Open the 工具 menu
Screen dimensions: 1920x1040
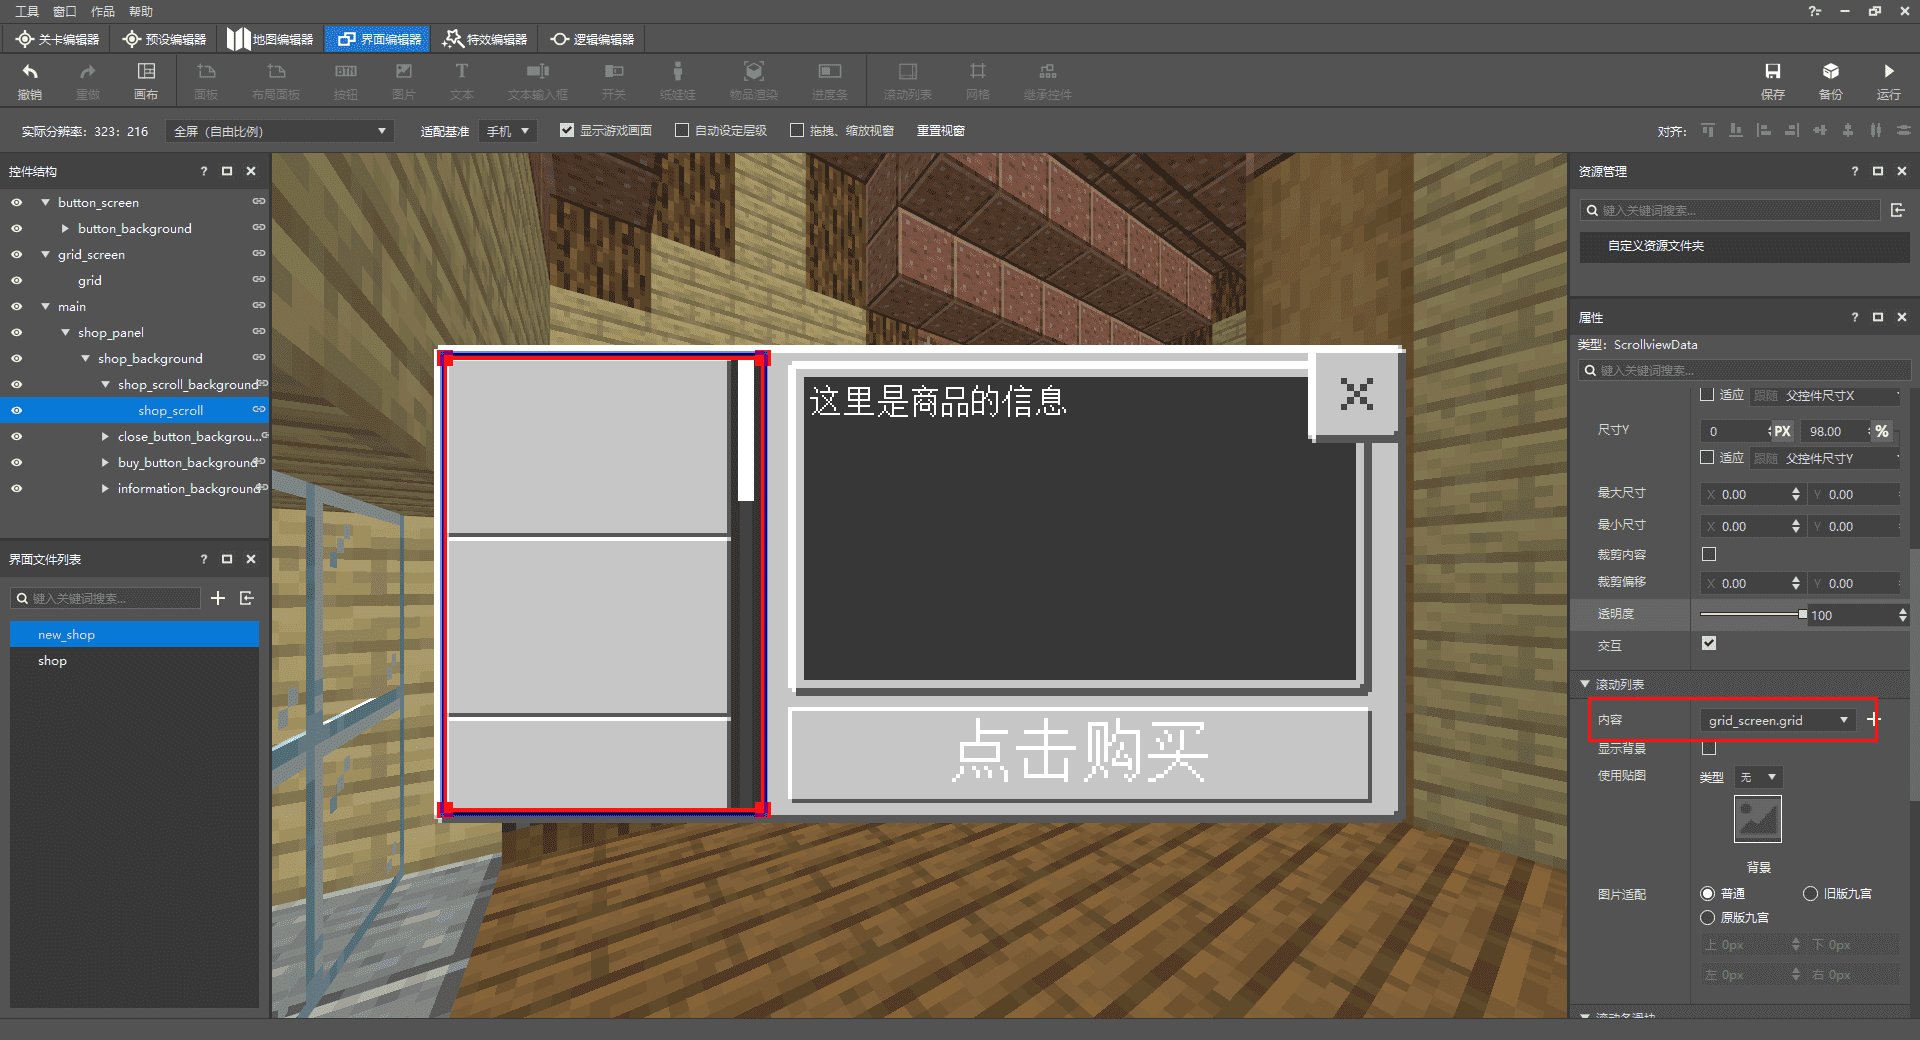27,11
